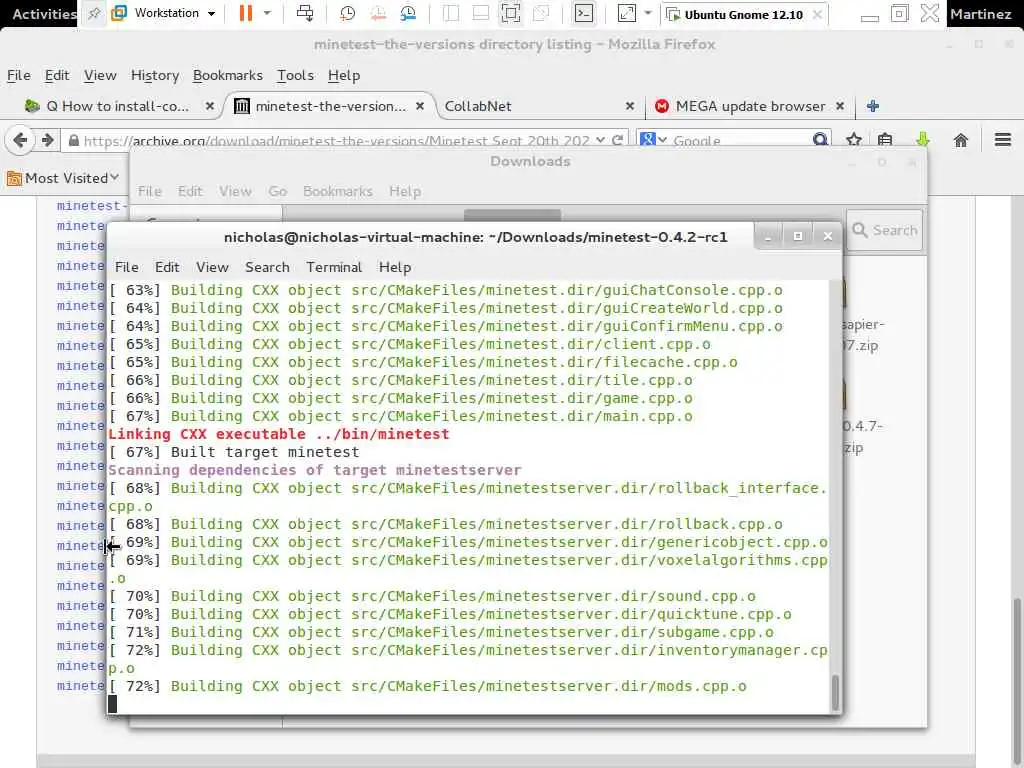This screenshot has width=1024, height=768.
Task: Show bookmarks list icon
Action: pos(885,140)
